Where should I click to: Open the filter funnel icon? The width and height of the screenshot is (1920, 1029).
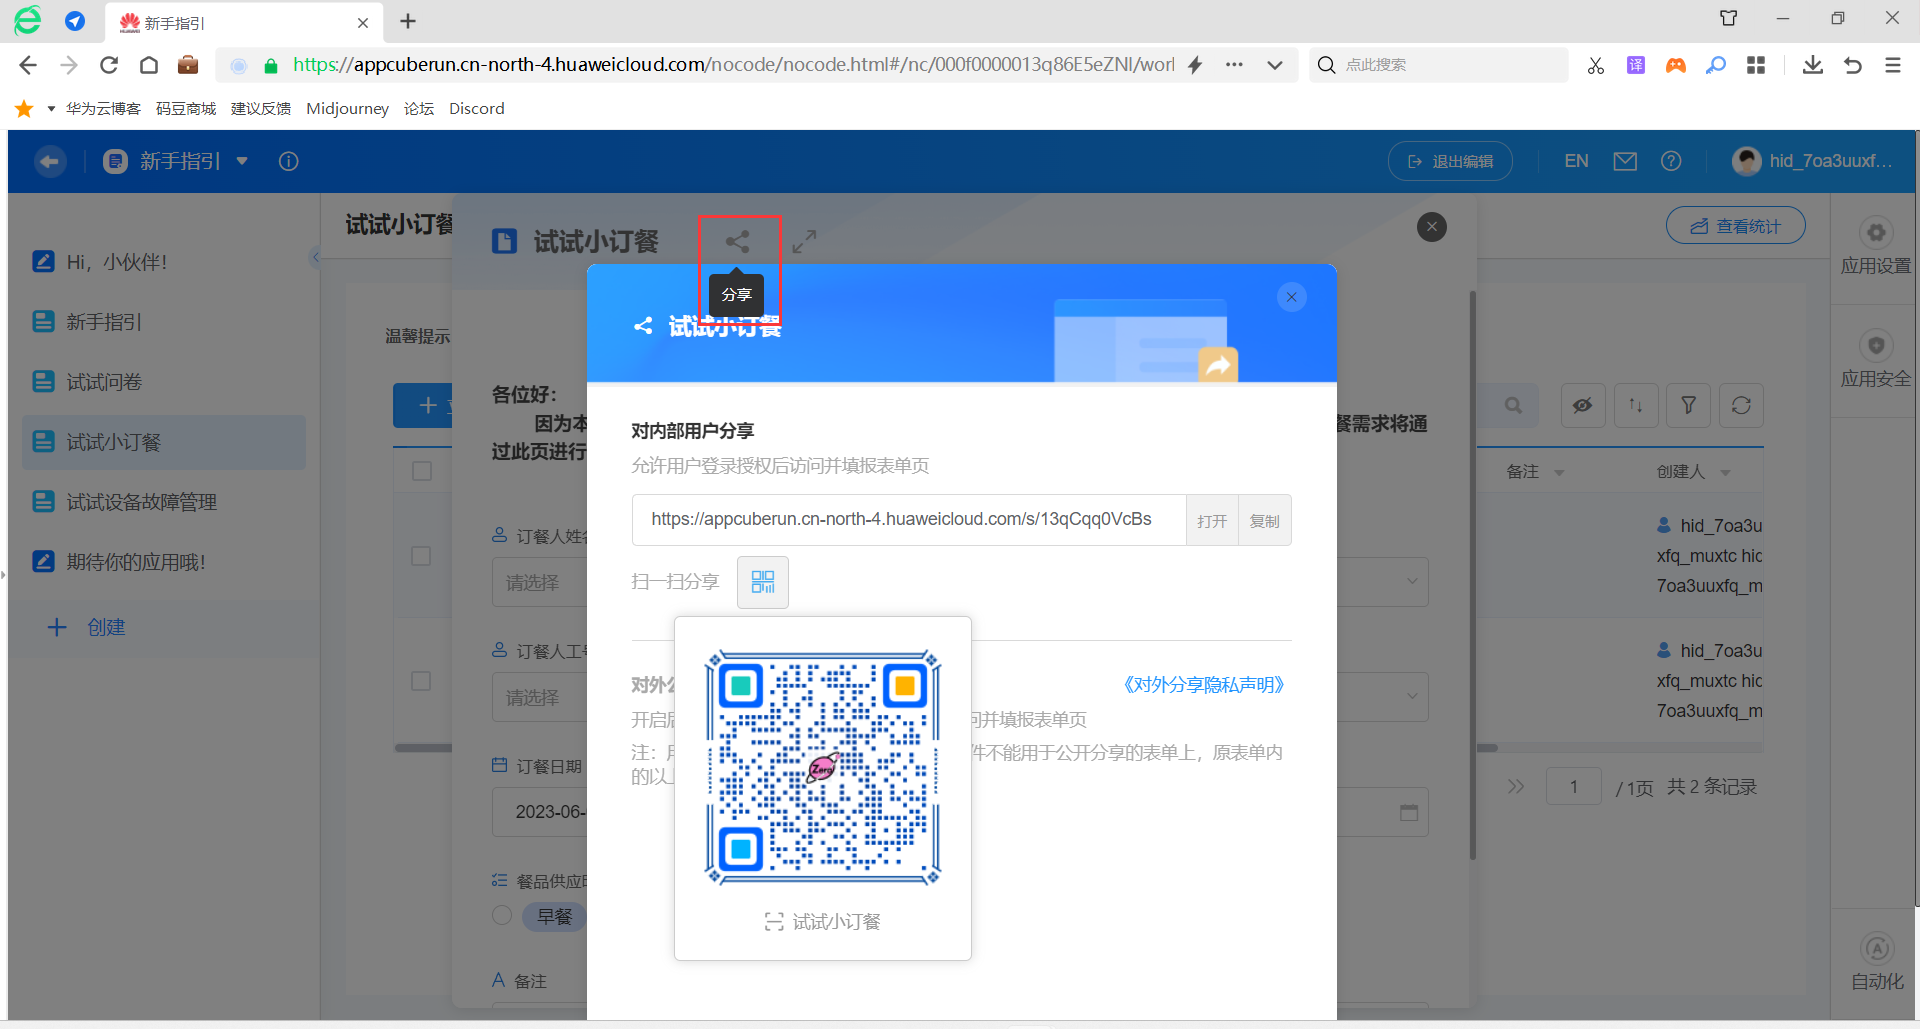(x=1689, y=406)
